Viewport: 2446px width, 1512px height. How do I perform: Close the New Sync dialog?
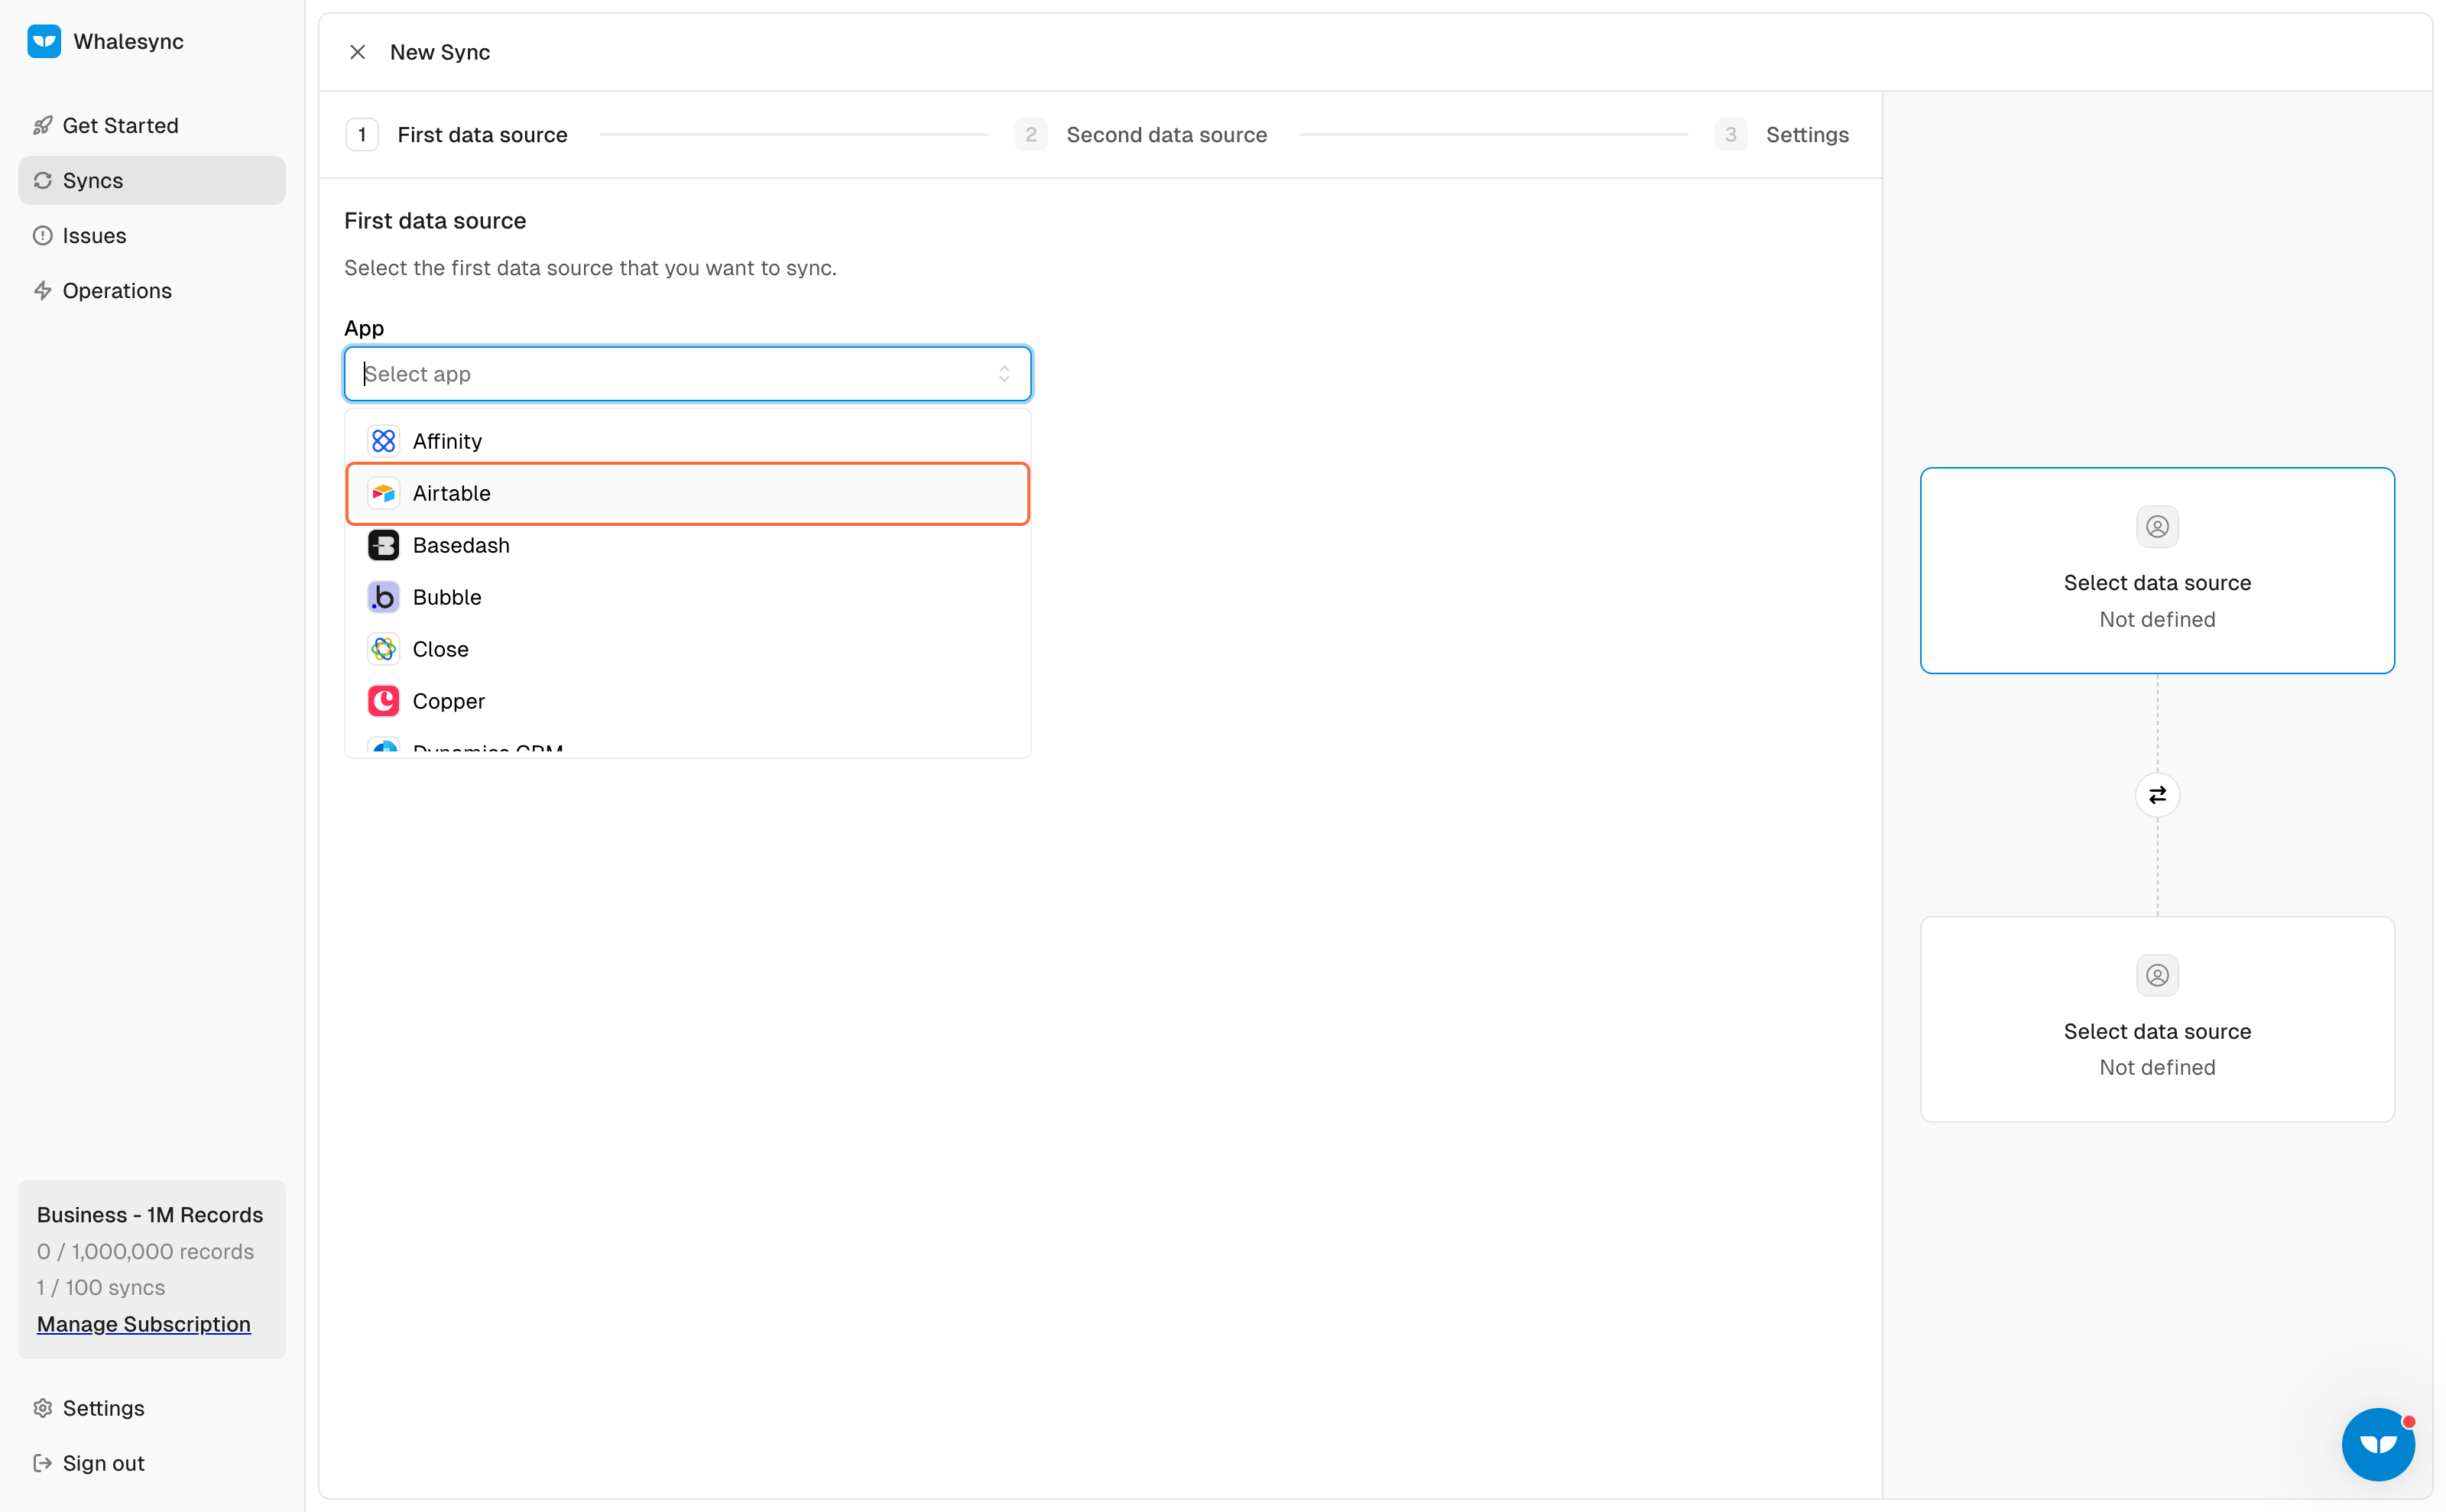[357, 52]
